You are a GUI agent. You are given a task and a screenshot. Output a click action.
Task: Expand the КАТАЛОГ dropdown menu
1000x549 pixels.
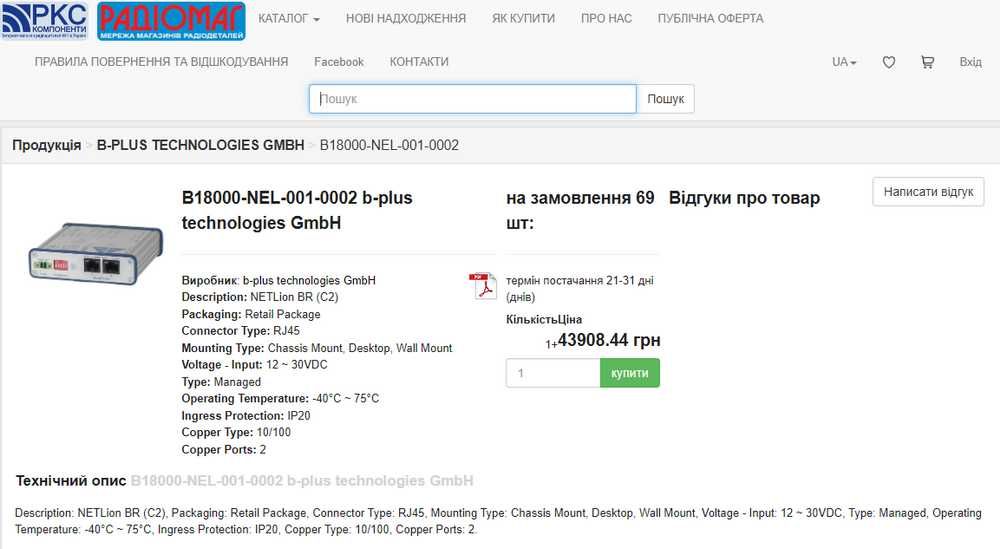pyautogui.click(x=289, y=18)
